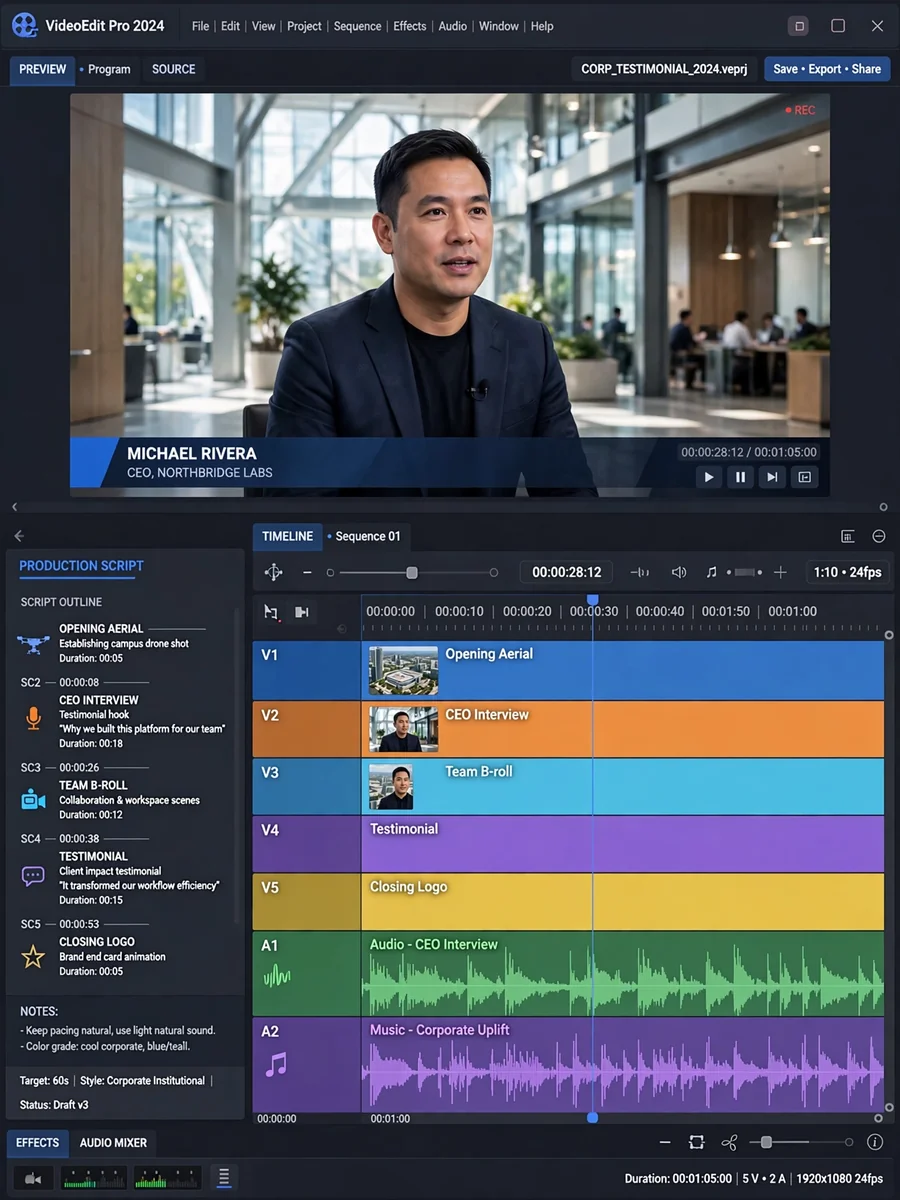Select the Program tab

point(109,69)
